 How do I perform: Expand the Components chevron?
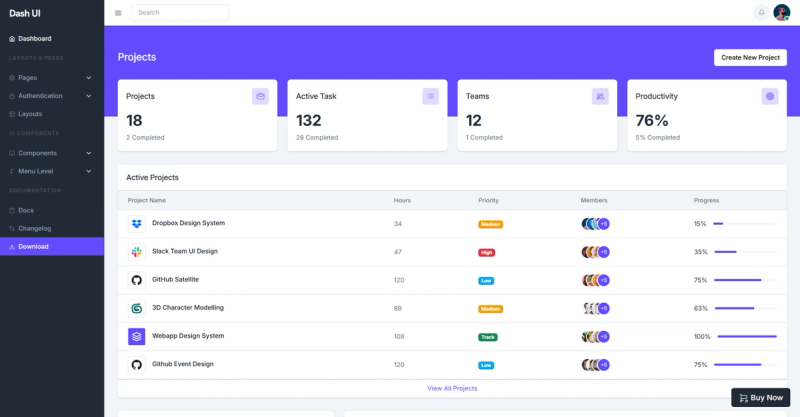tap(89, 153)
